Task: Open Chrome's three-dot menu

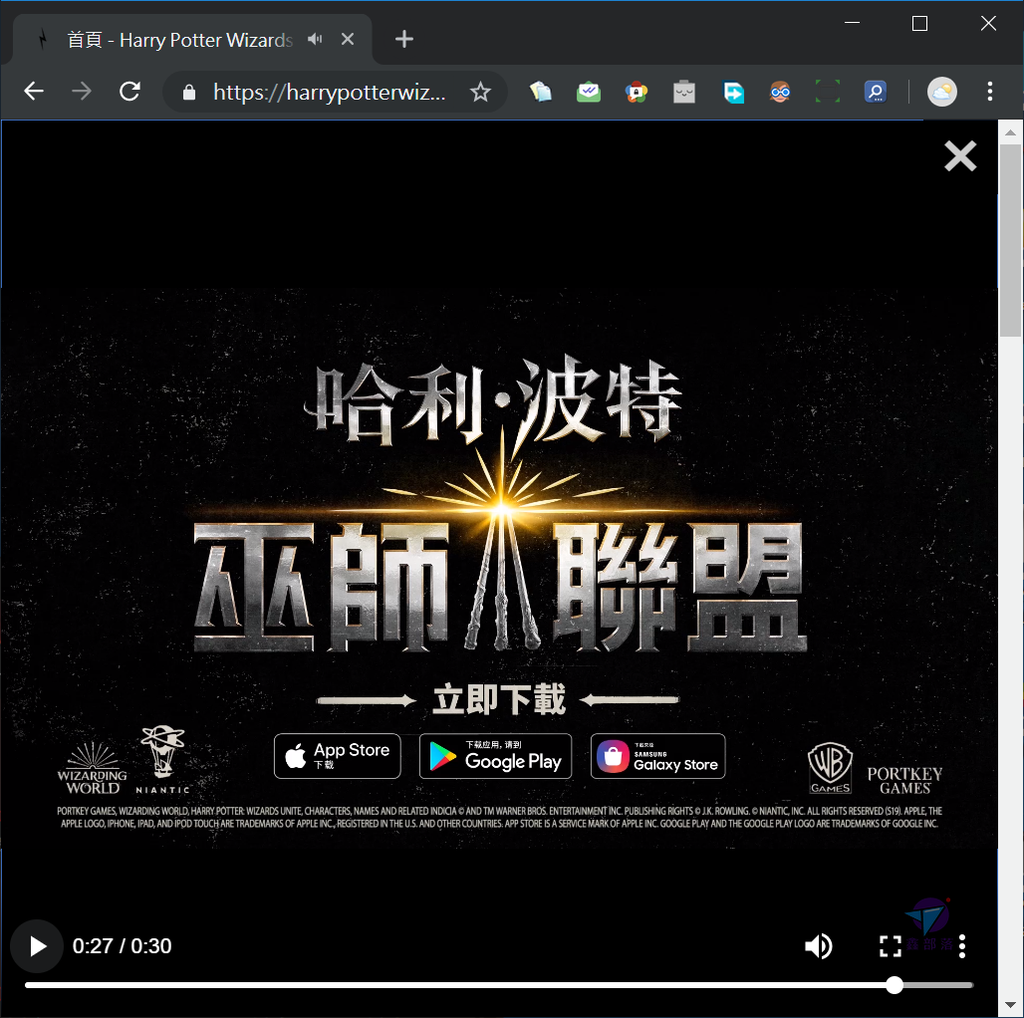Action: pyautogui.click(x=990, y=91)
